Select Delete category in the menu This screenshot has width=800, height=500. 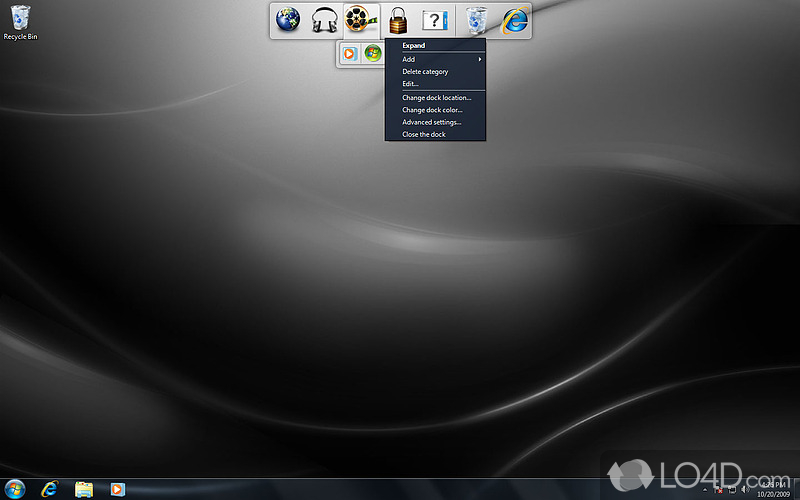coord(425,72)
